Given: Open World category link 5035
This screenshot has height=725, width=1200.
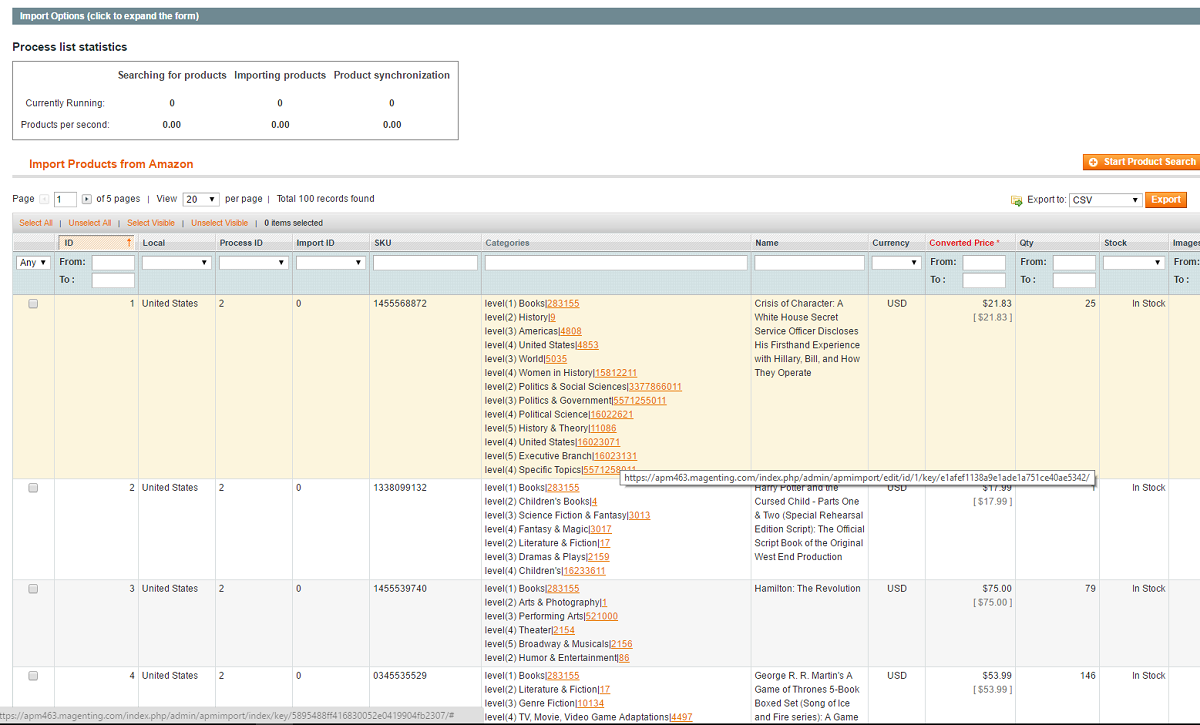Looking at the screenshot, I should point(556,359).
